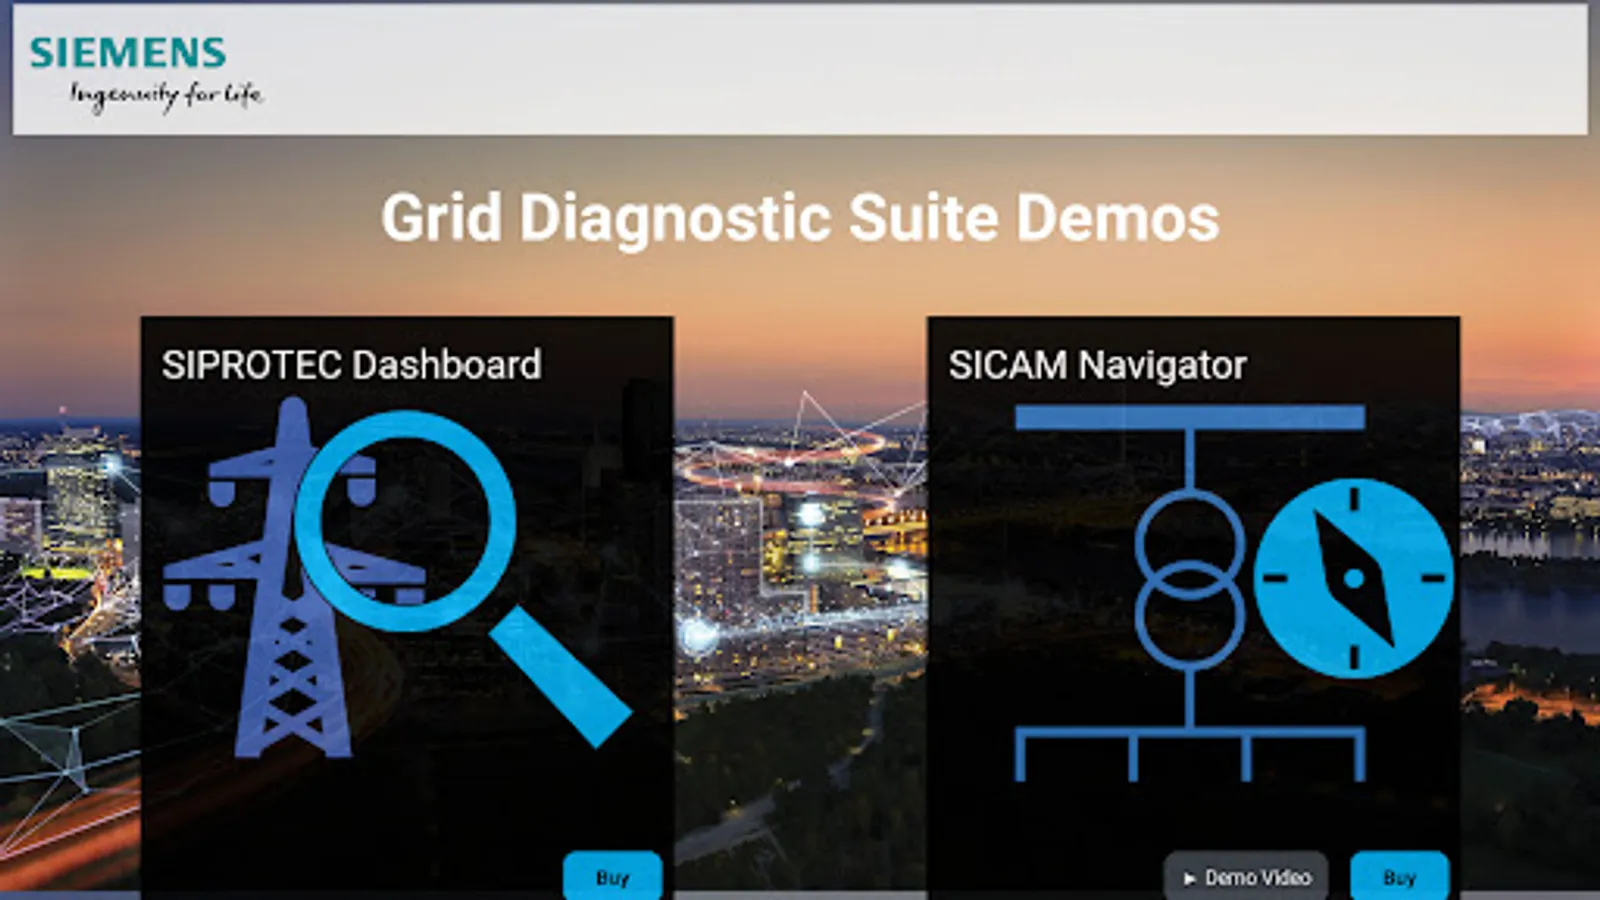Buy the SIPROTEC Dashboard
The image size is (1600, 900).
click(612, 877)
